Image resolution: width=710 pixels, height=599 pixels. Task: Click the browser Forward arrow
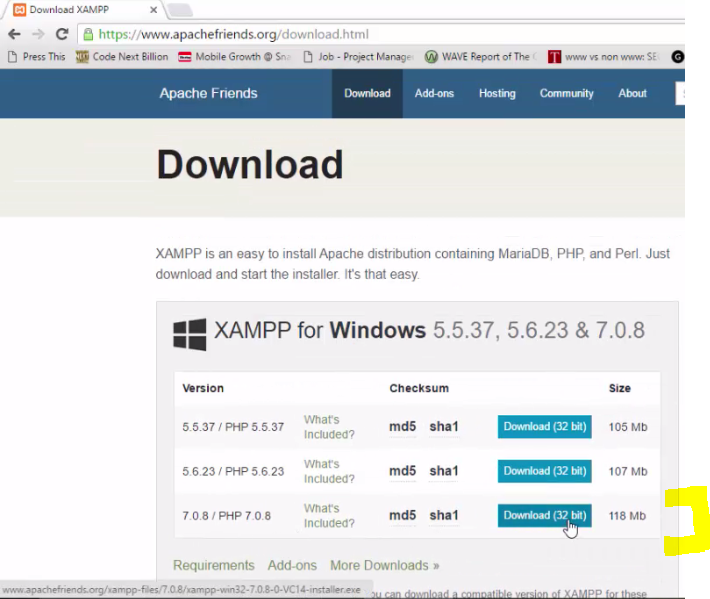click(x=38, y=34)
